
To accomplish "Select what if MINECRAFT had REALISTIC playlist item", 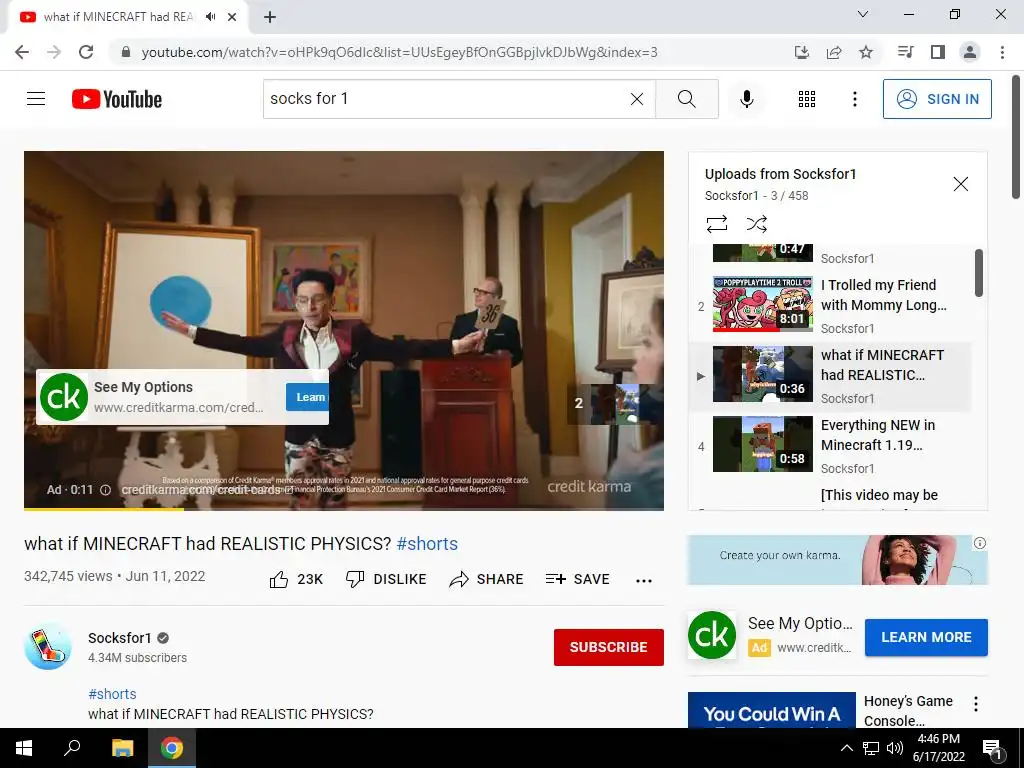I will (x=831, y=376).
